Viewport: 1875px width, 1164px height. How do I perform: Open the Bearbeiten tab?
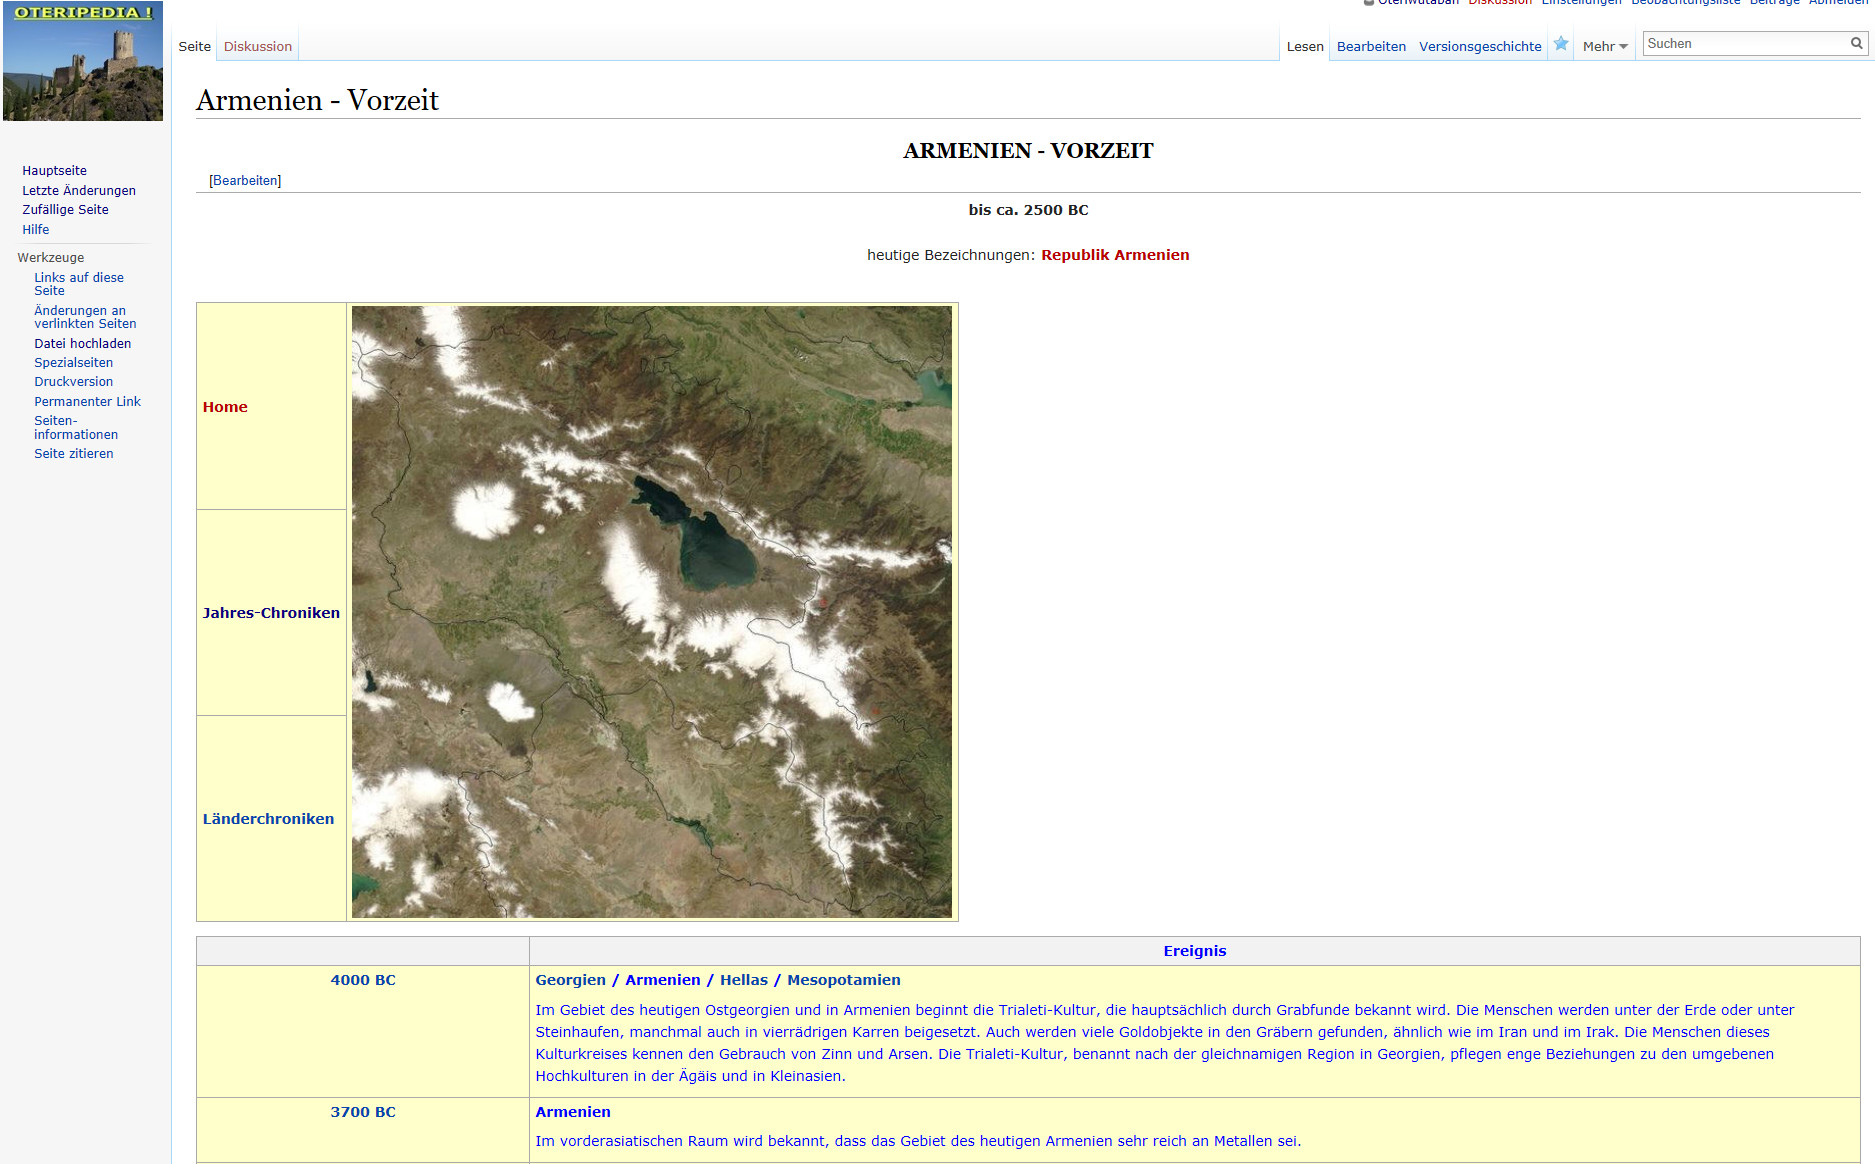pos(1371,47)
